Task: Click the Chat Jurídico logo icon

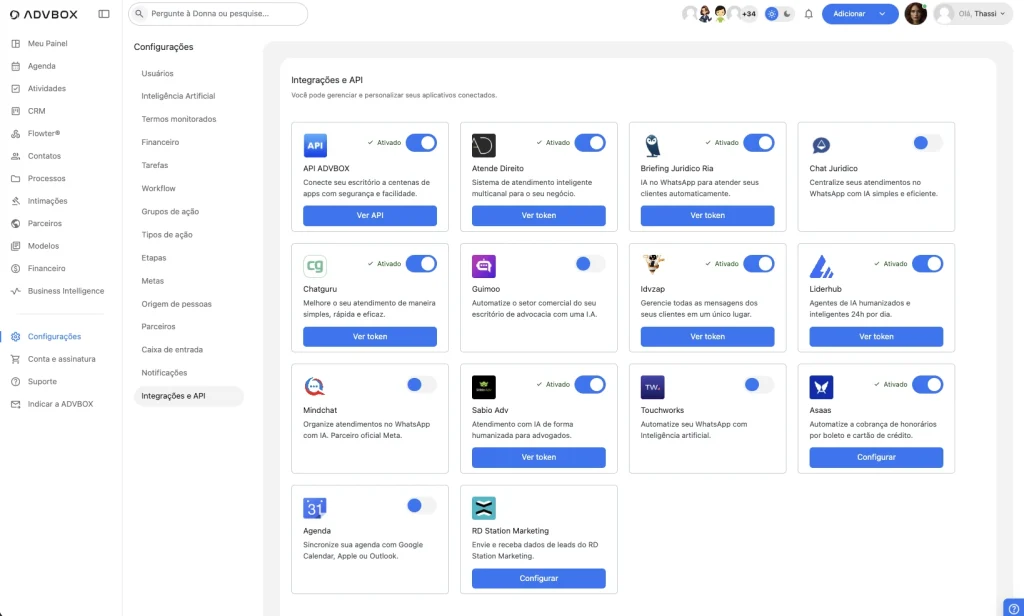Action: pyautogui.click(x=821, y=145)
